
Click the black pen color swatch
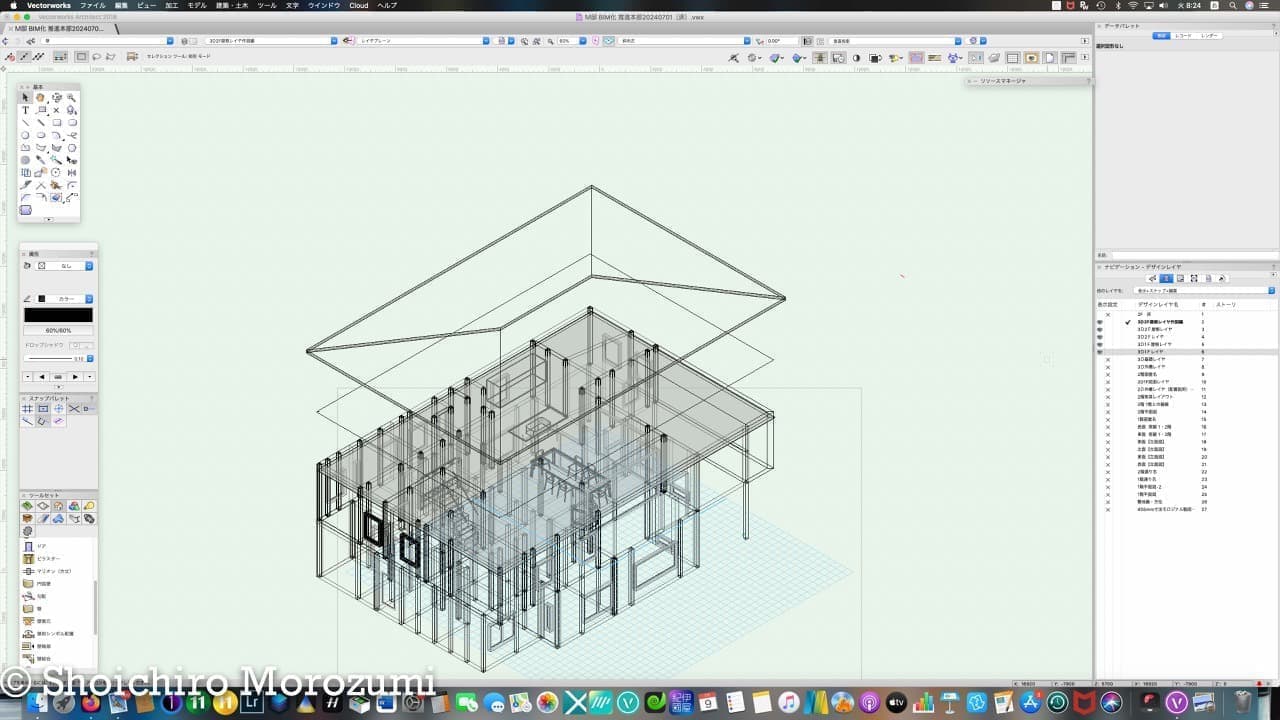pyautogui.click(x=58, y=315)
